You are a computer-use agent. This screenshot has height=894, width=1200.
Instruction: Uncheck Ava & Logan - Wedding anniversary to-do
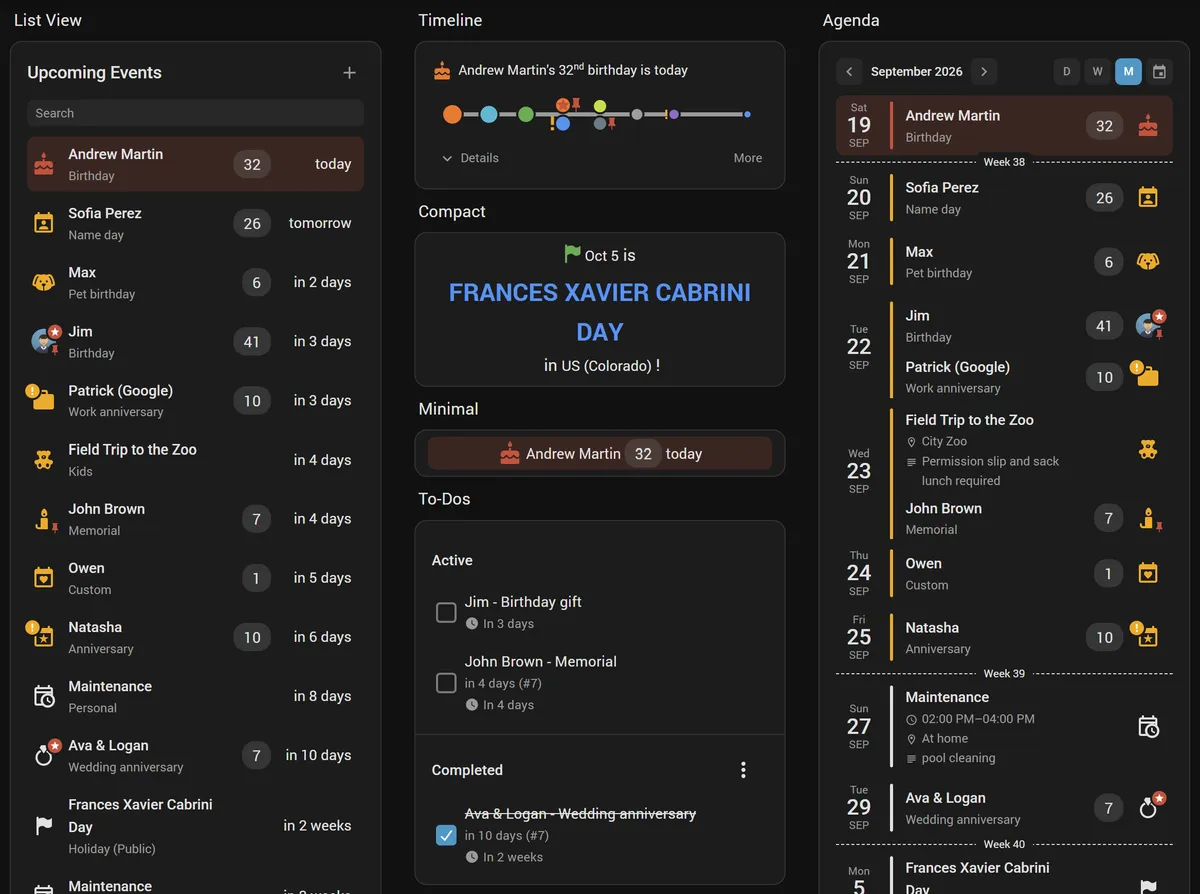pyautogui.click(x=446, y=835)
